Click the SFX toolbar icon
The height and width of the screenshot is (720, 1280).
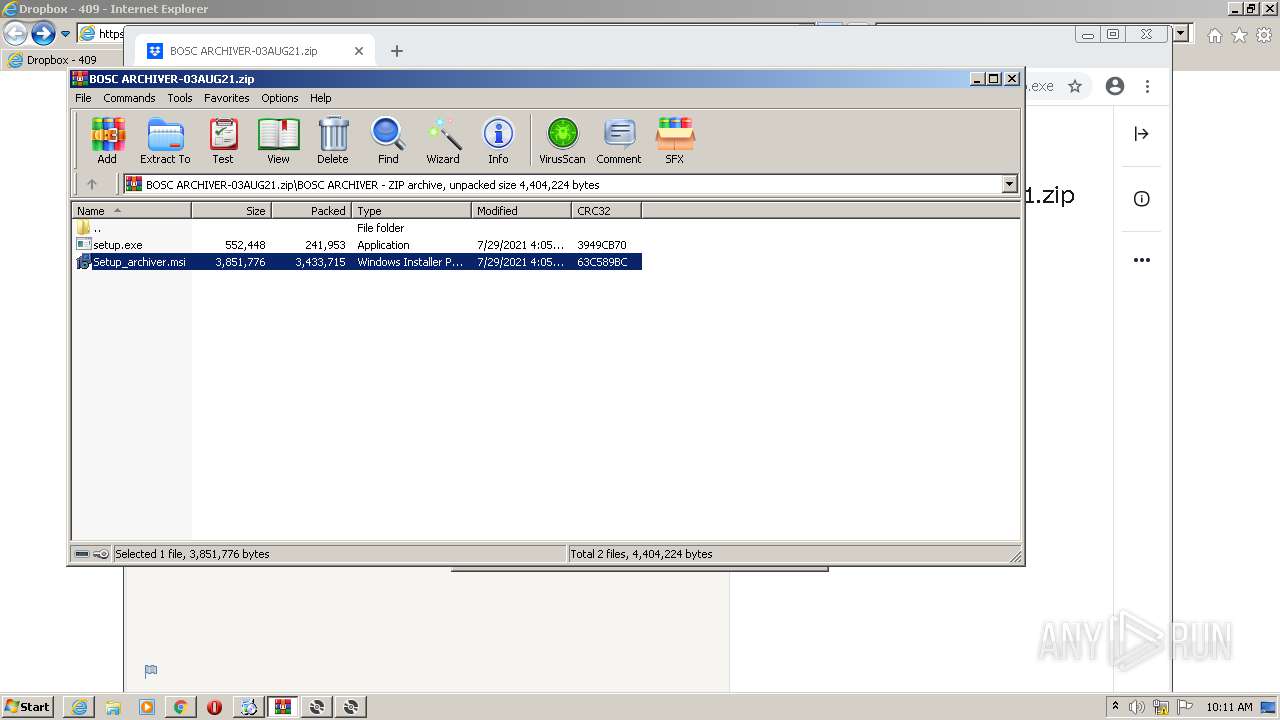(x=675, y=140)
